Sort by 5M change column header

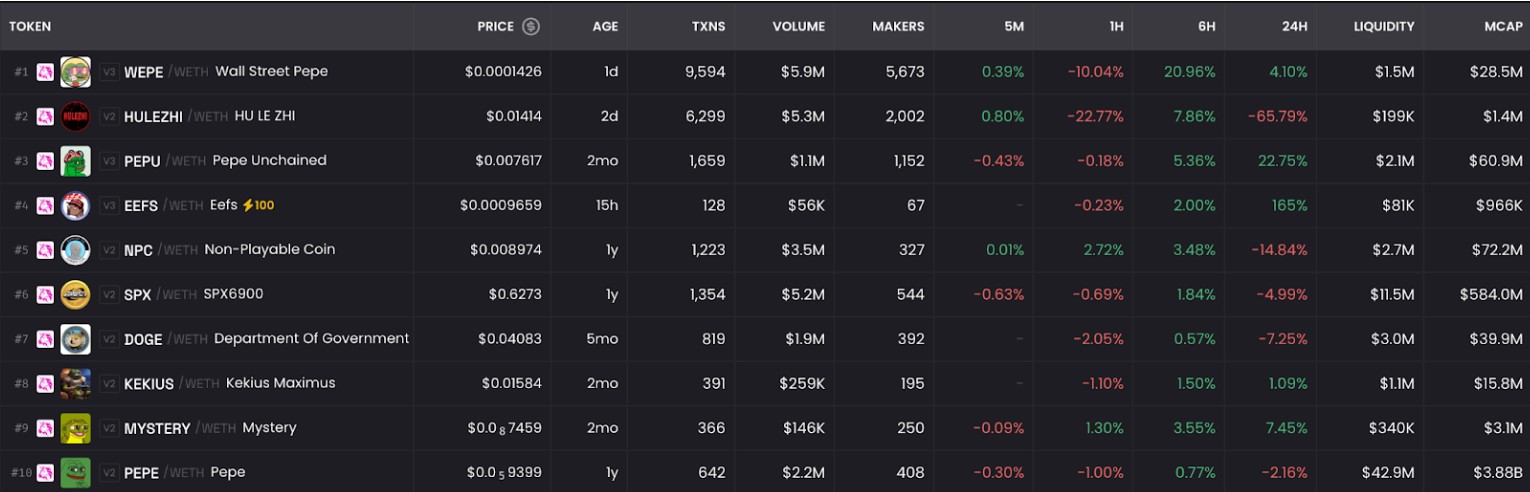pos(1014,27)
